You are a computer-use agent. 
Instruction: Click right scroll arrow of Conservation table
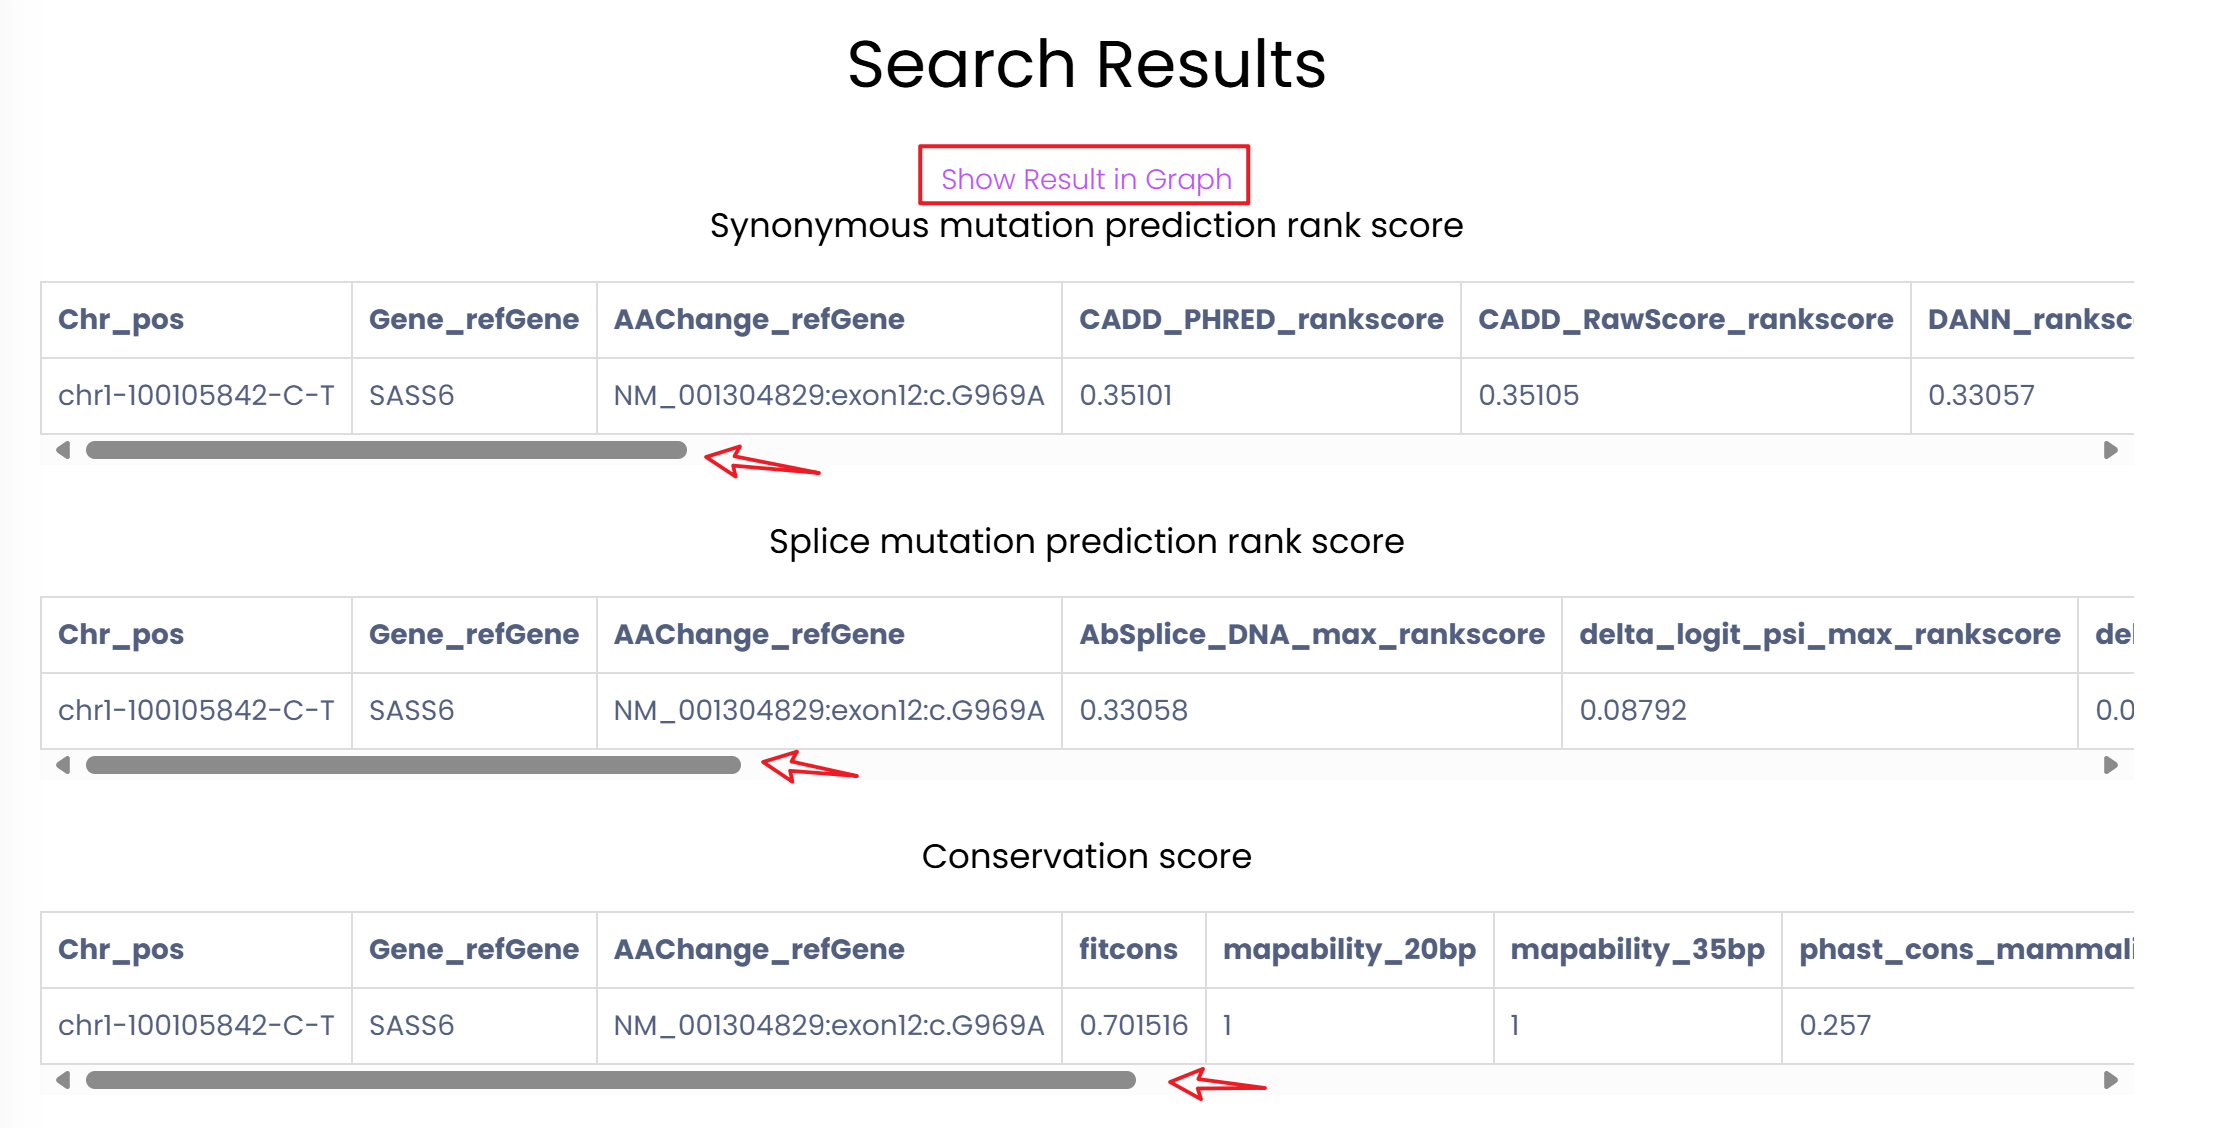[x=2110, y=1080]
